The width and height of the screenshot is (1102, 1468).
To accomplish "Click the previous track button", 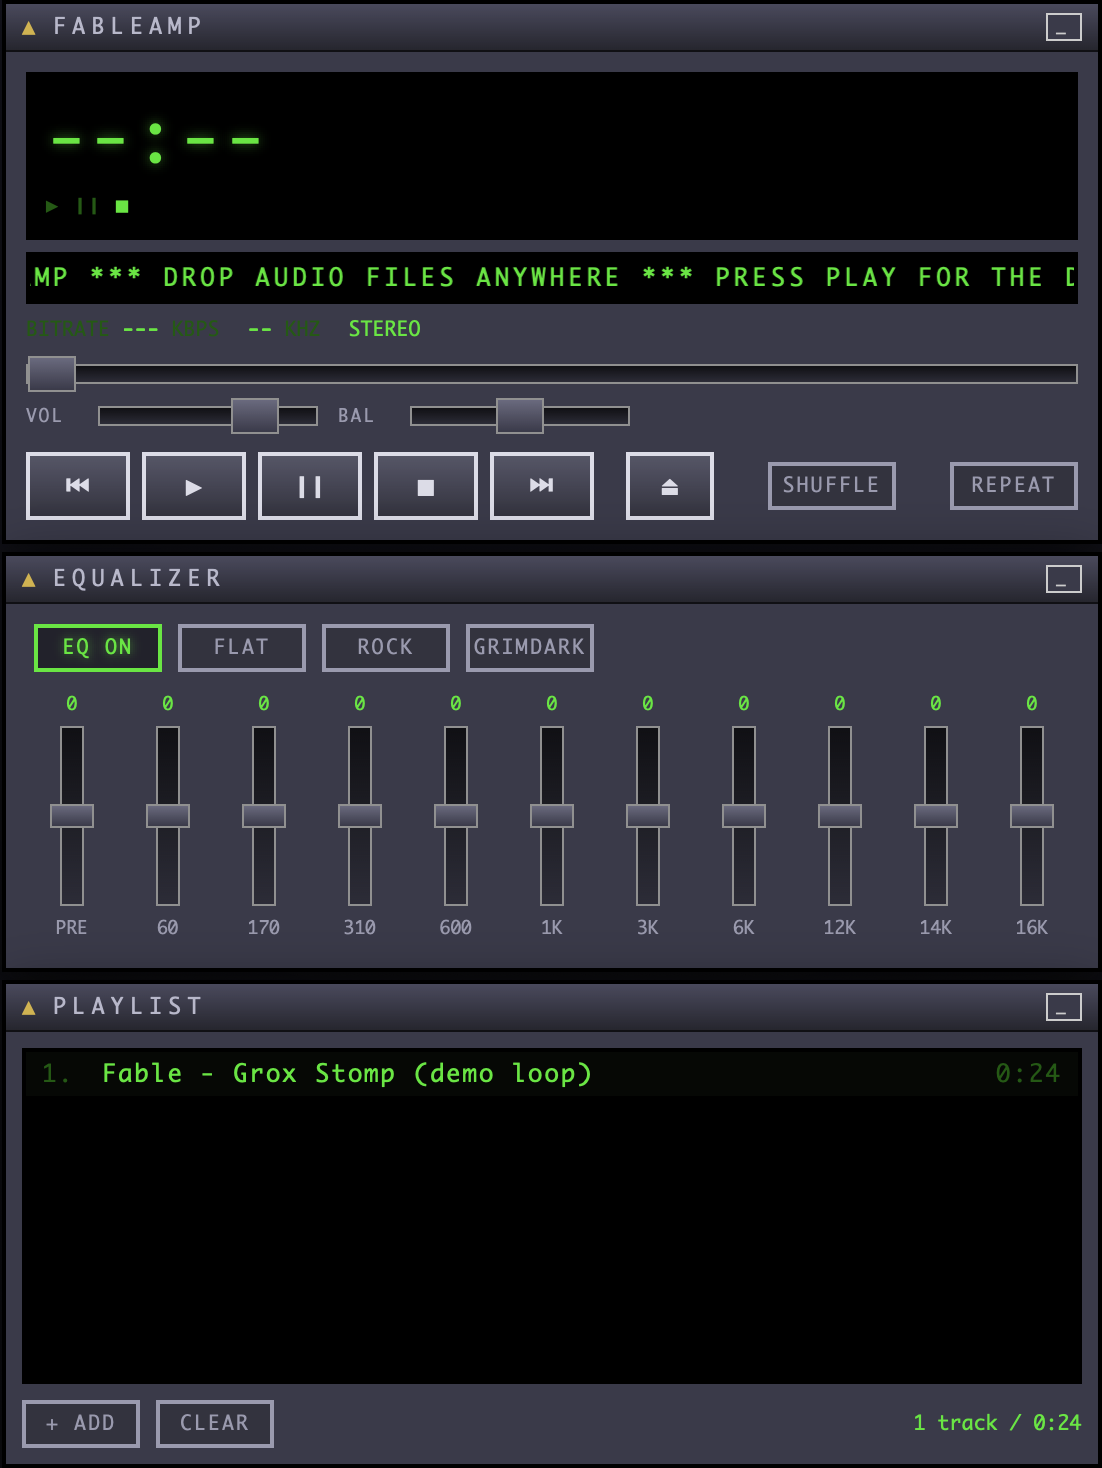I will 78,486.
